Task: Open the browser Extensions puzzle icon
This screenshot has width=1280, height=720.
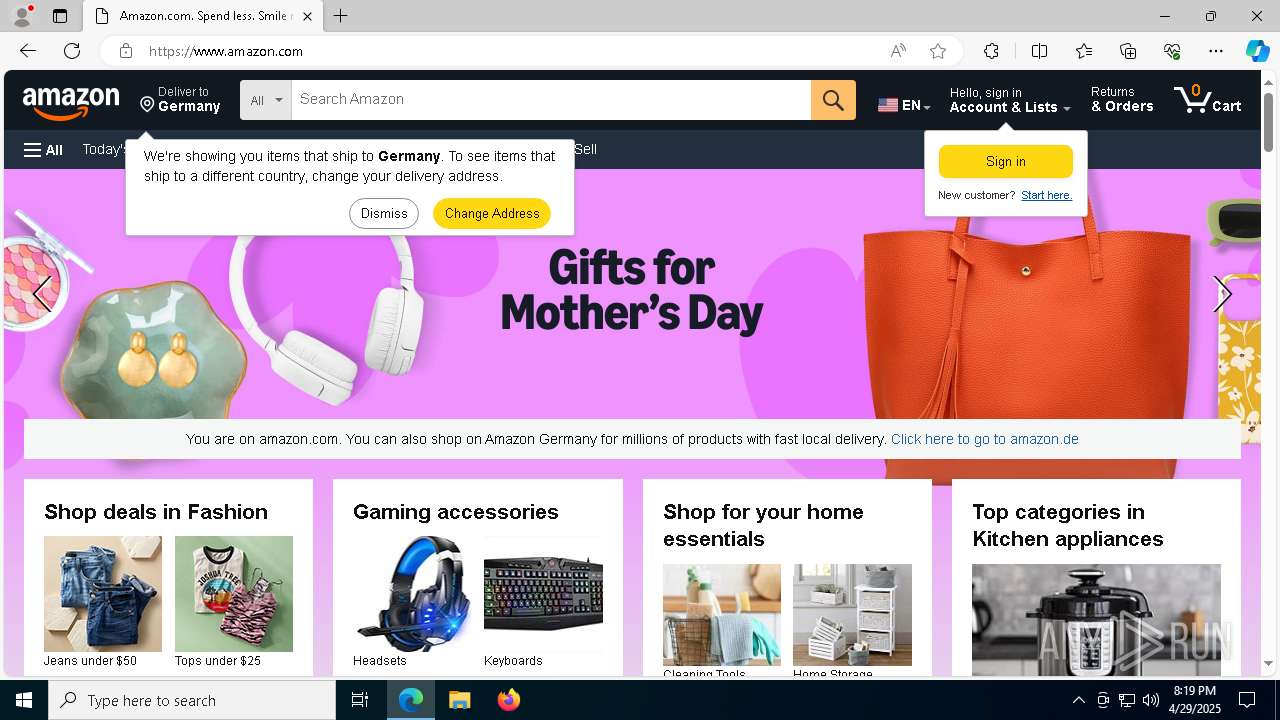Action: click(x=991, y=51)
